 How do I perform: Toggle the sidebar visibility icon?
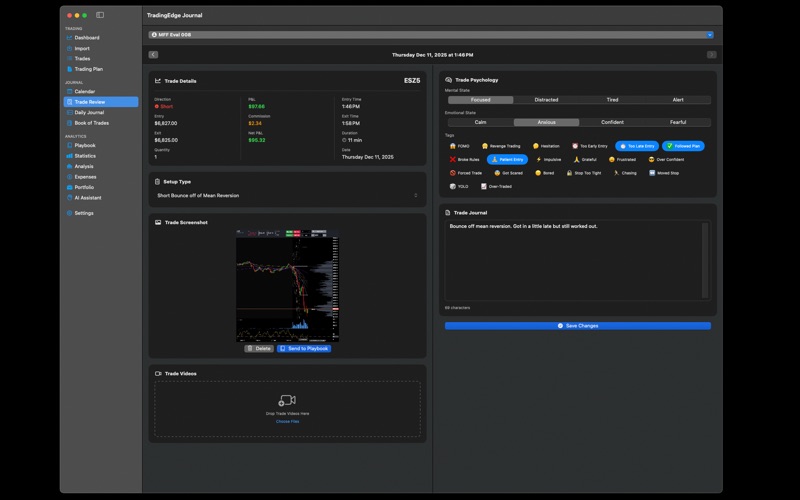[100, 15]
